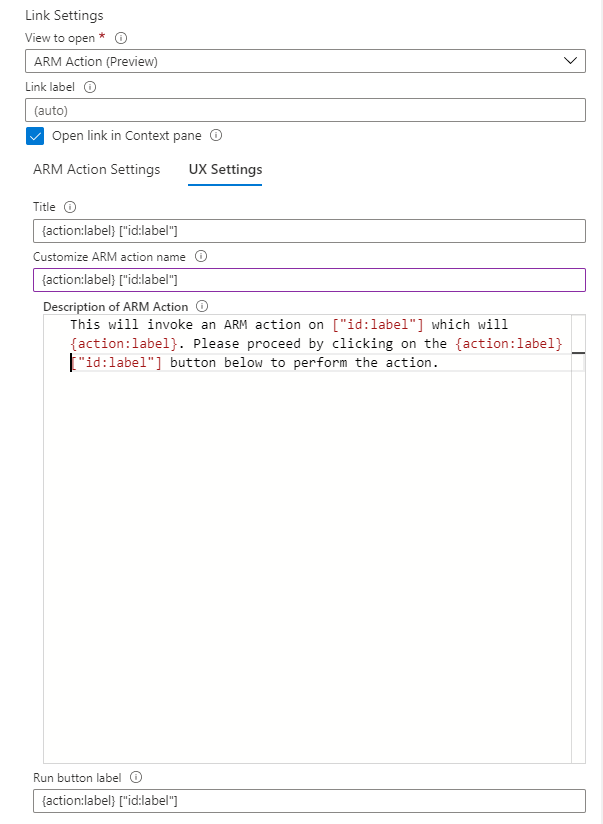Expand the View to open dropdown arrow
Screen dimensions: 603x824
point(570,61)
